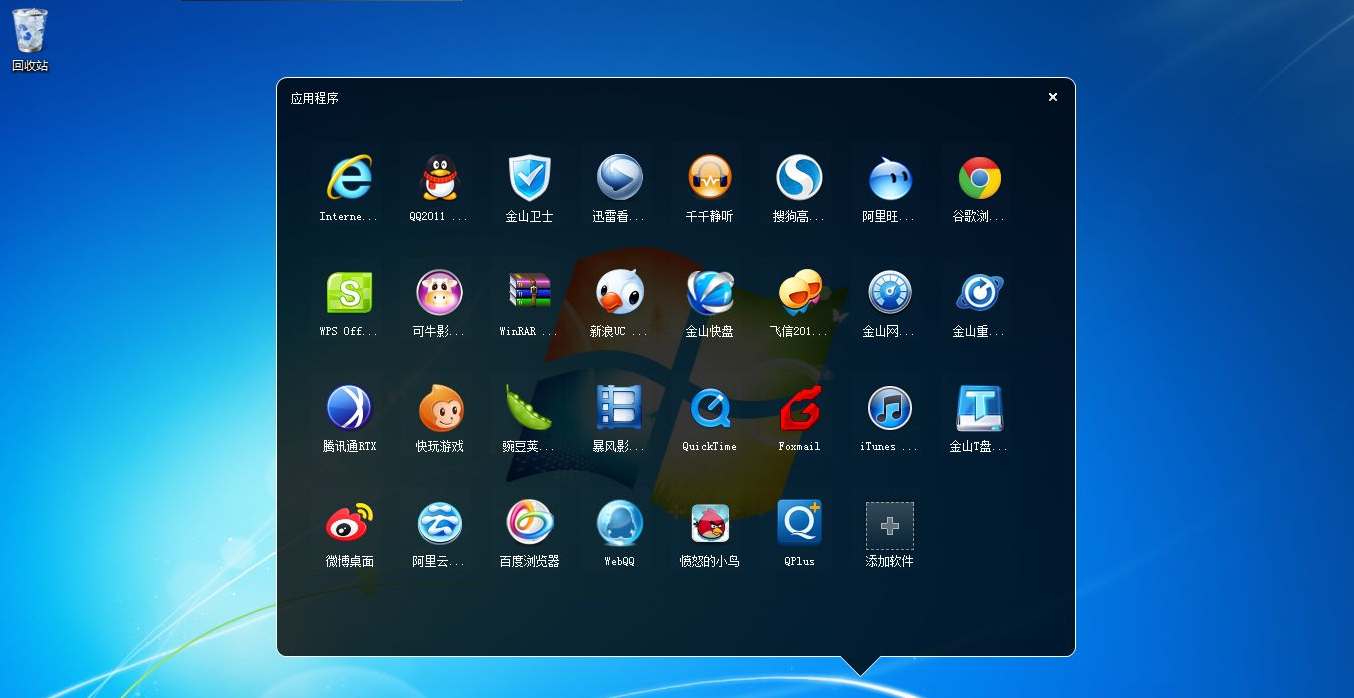Launch the 千千静听 music player

[709, 179]
